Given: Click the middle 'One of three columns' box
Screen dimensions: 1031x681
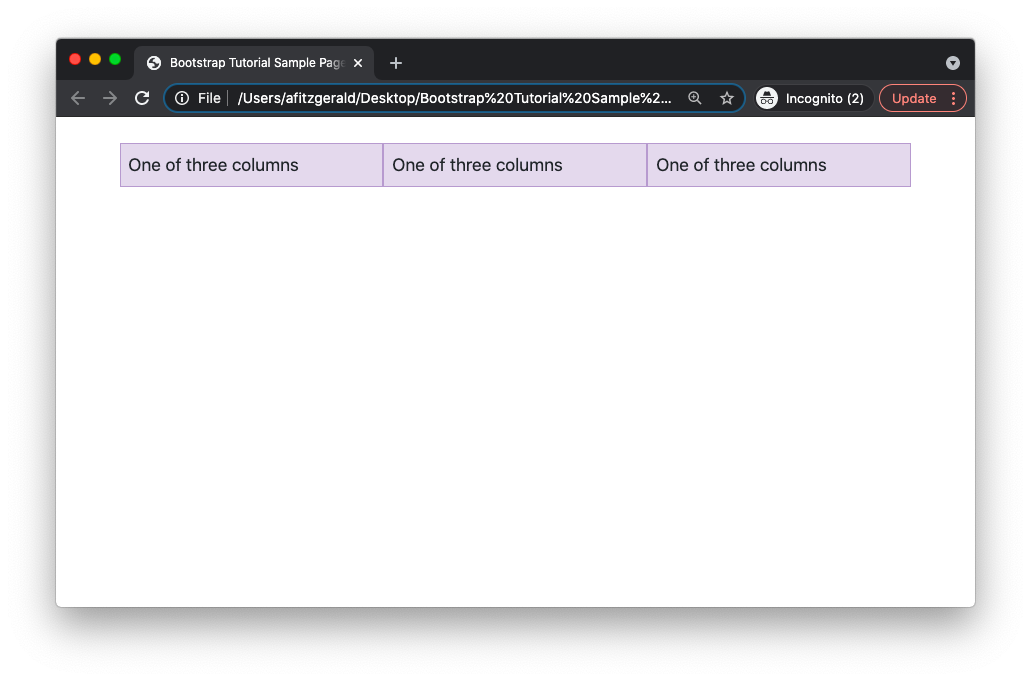Looking at the screenshot, I should pos(514,165).
